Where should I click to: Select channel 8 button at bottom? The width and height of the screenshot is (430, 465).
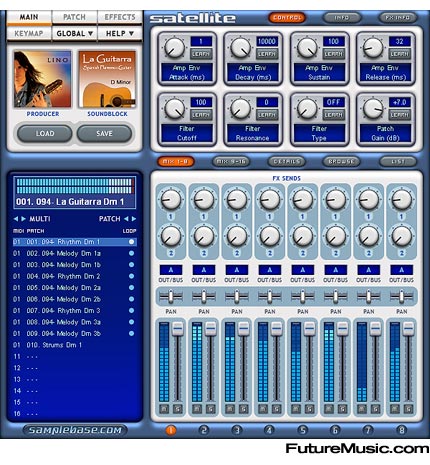pyautogui.click(x=401, y=430)
